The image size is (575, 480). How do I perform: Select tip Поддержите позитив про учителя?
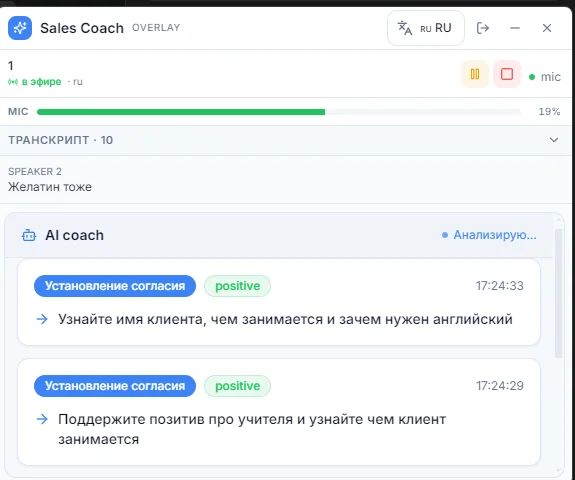tap(252, 429)
